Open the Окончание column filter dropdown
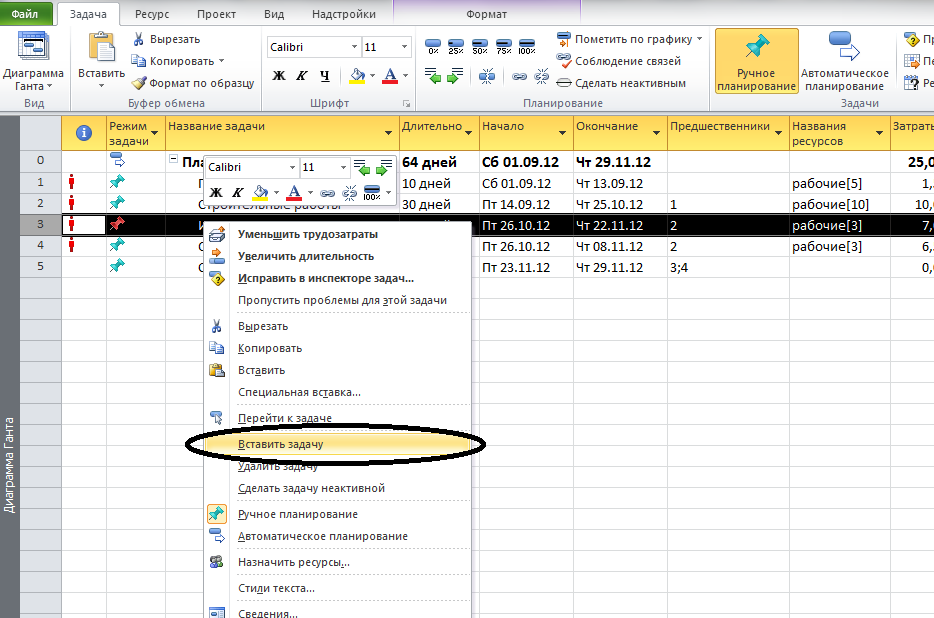Image resolution: width=934 pixels, height=618 pixels. (x=656, y=133)
